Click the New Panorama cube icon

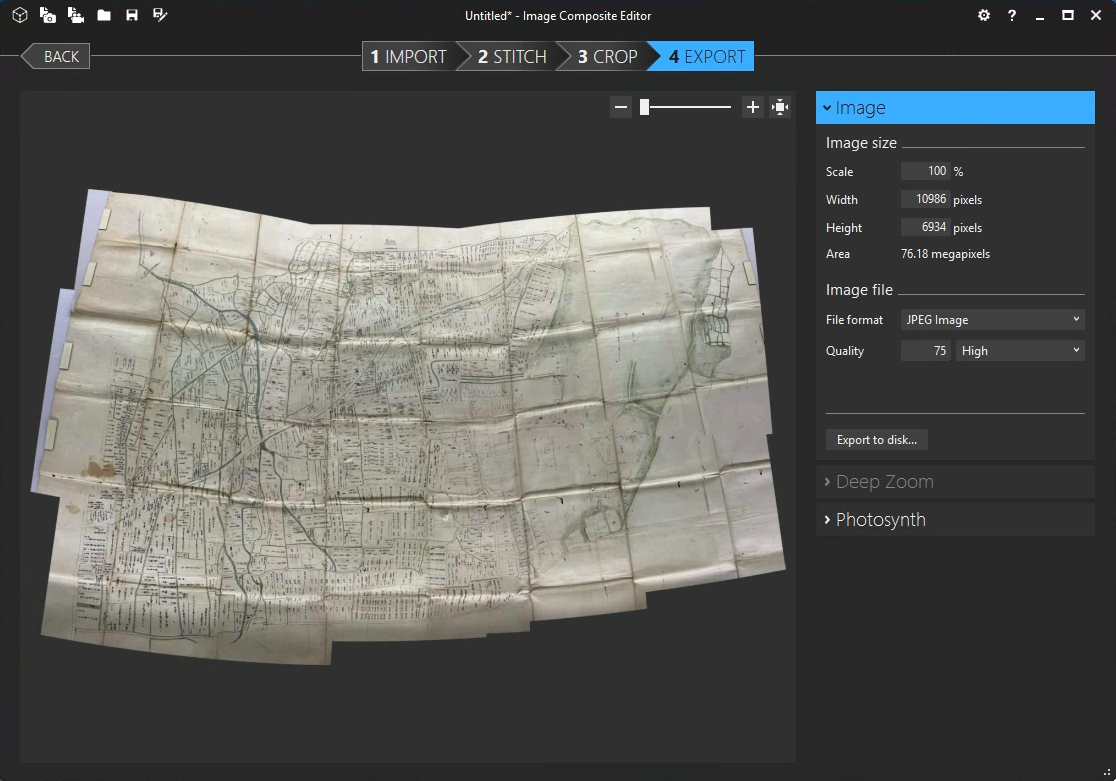click(x=19, y=15)
